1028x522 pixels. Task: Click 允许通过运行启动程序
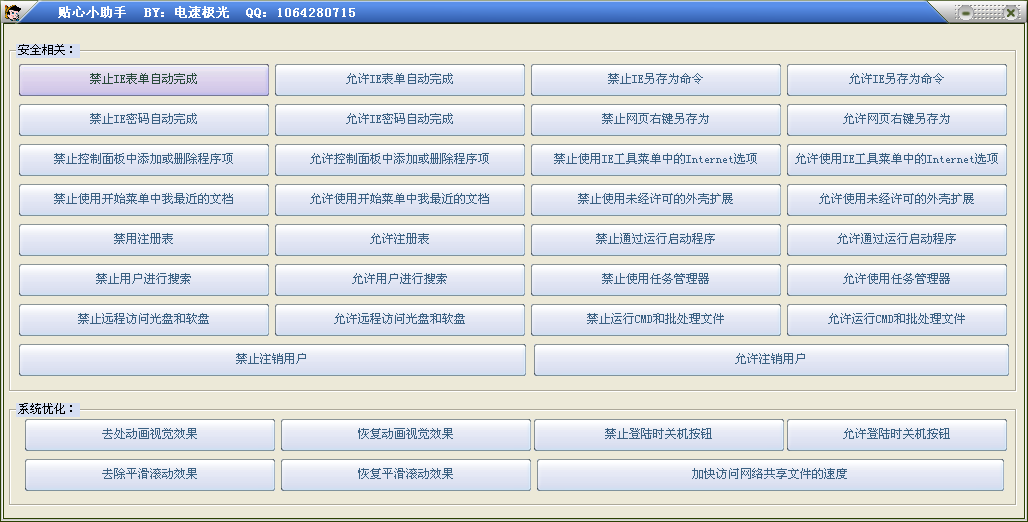(x=897, y=240)
